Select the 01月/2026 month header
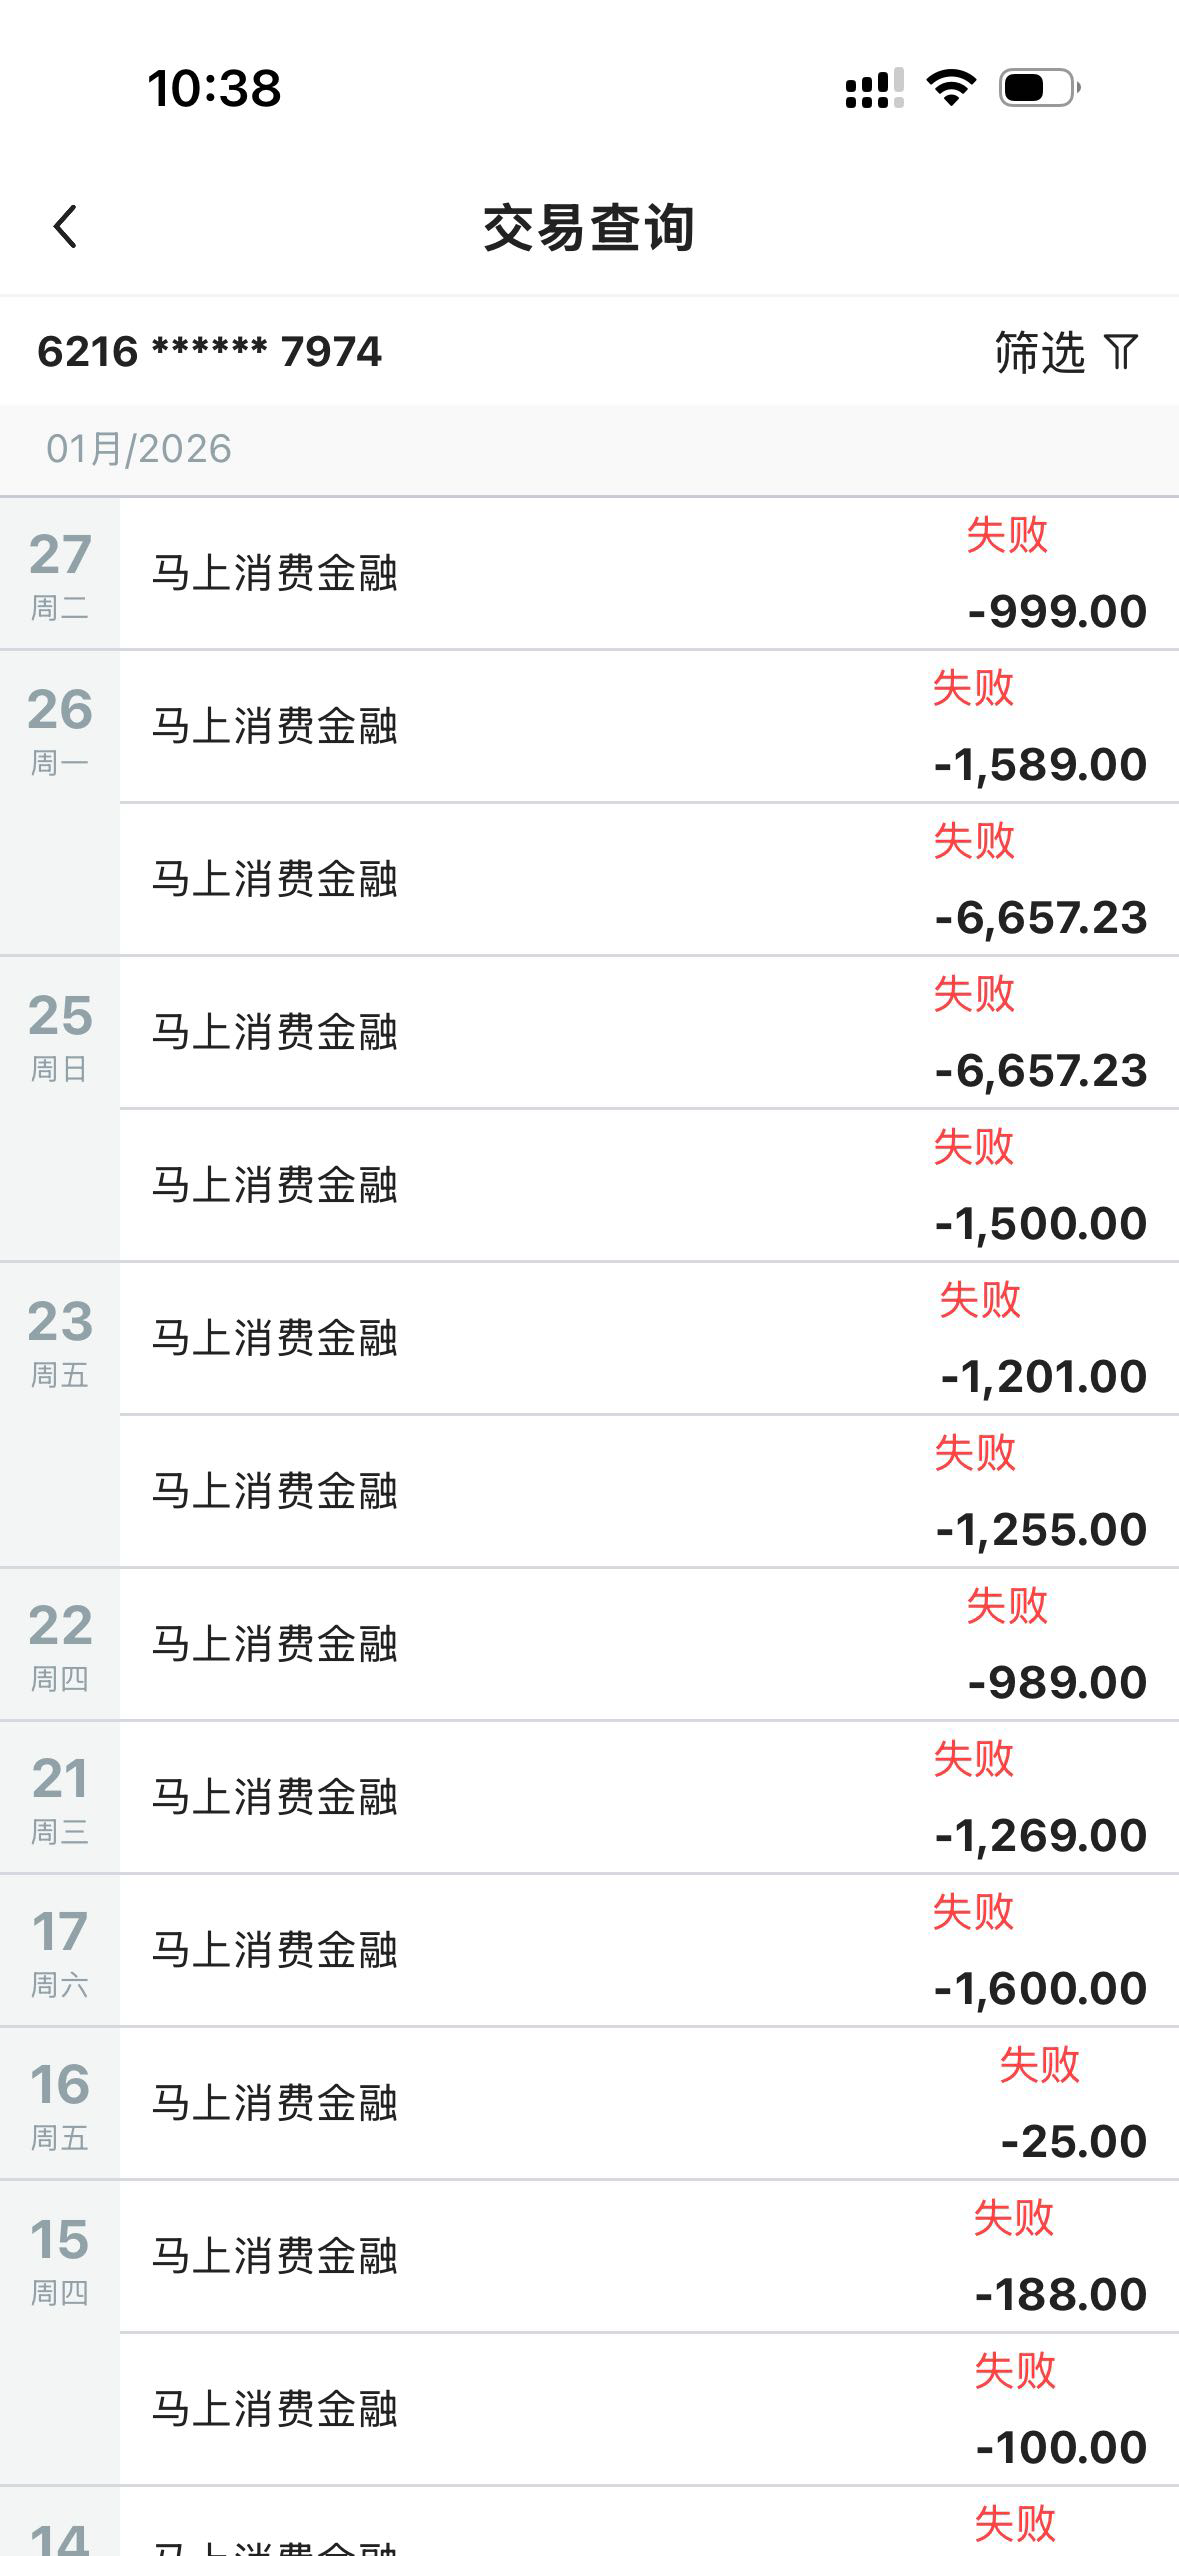The image size is (1179, 2556). click(x=139, y=449)
